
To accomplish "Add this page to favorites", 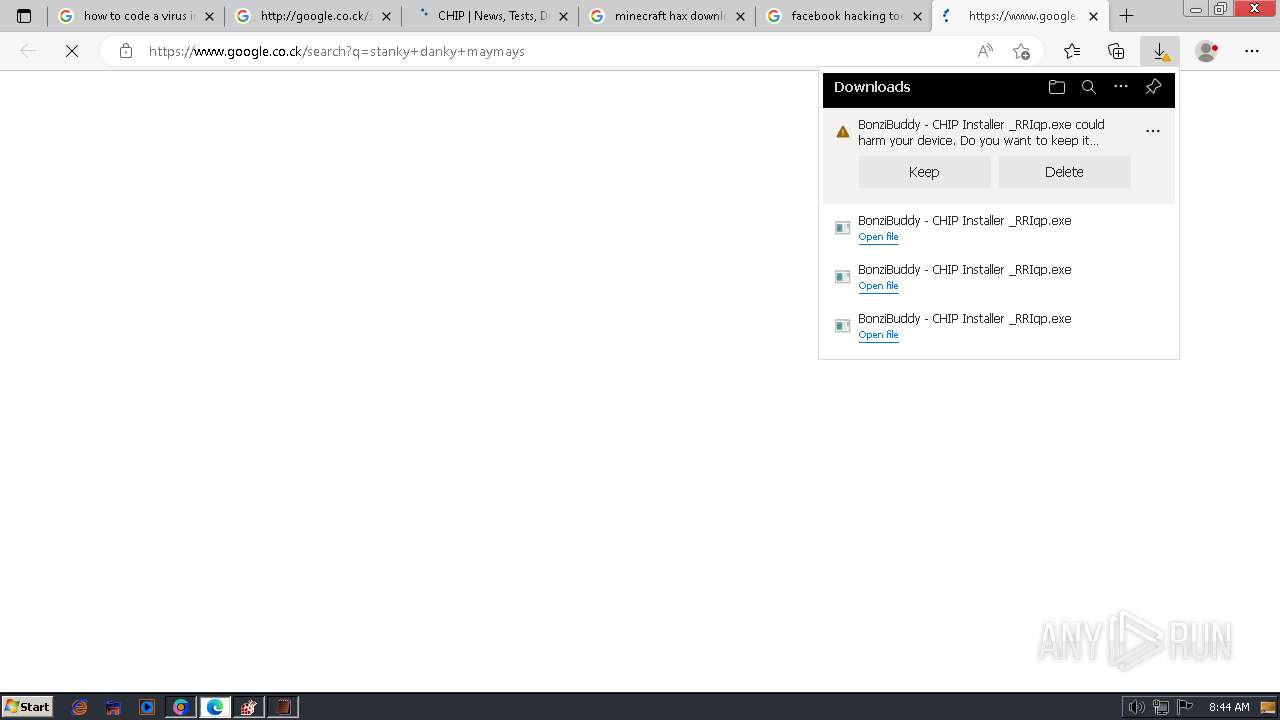I will pyautogui.click(x=1021, y=51).
